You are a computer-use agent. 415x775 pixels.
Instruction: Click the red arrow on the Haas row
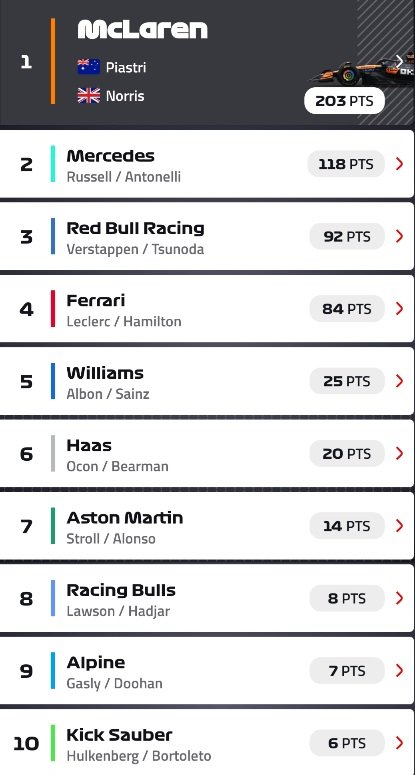click(x=399, y=453)
